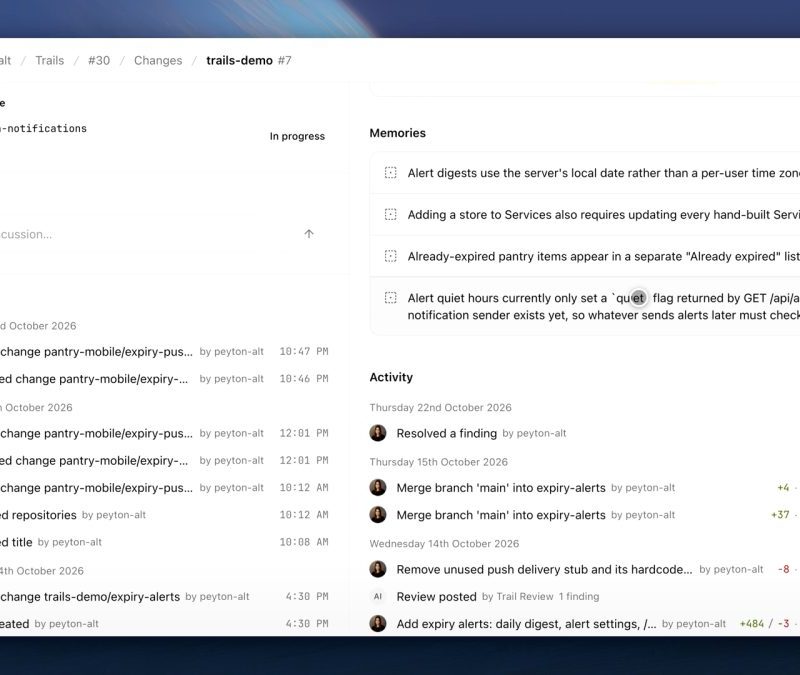Open the #30 breadcrumb link
800x675 pixels.
[99, 60]
